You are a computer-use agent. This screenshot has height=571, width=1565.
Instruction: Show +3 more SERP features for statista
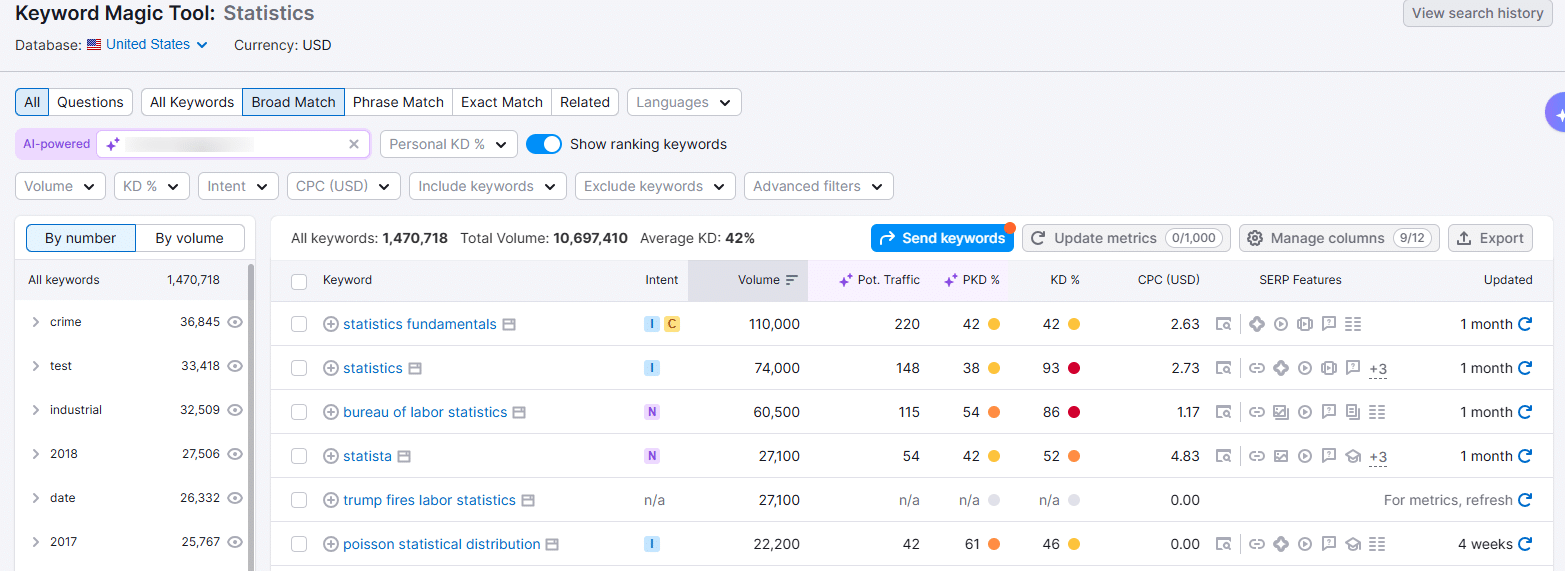pyautogui.click(x=1378, y=457)
